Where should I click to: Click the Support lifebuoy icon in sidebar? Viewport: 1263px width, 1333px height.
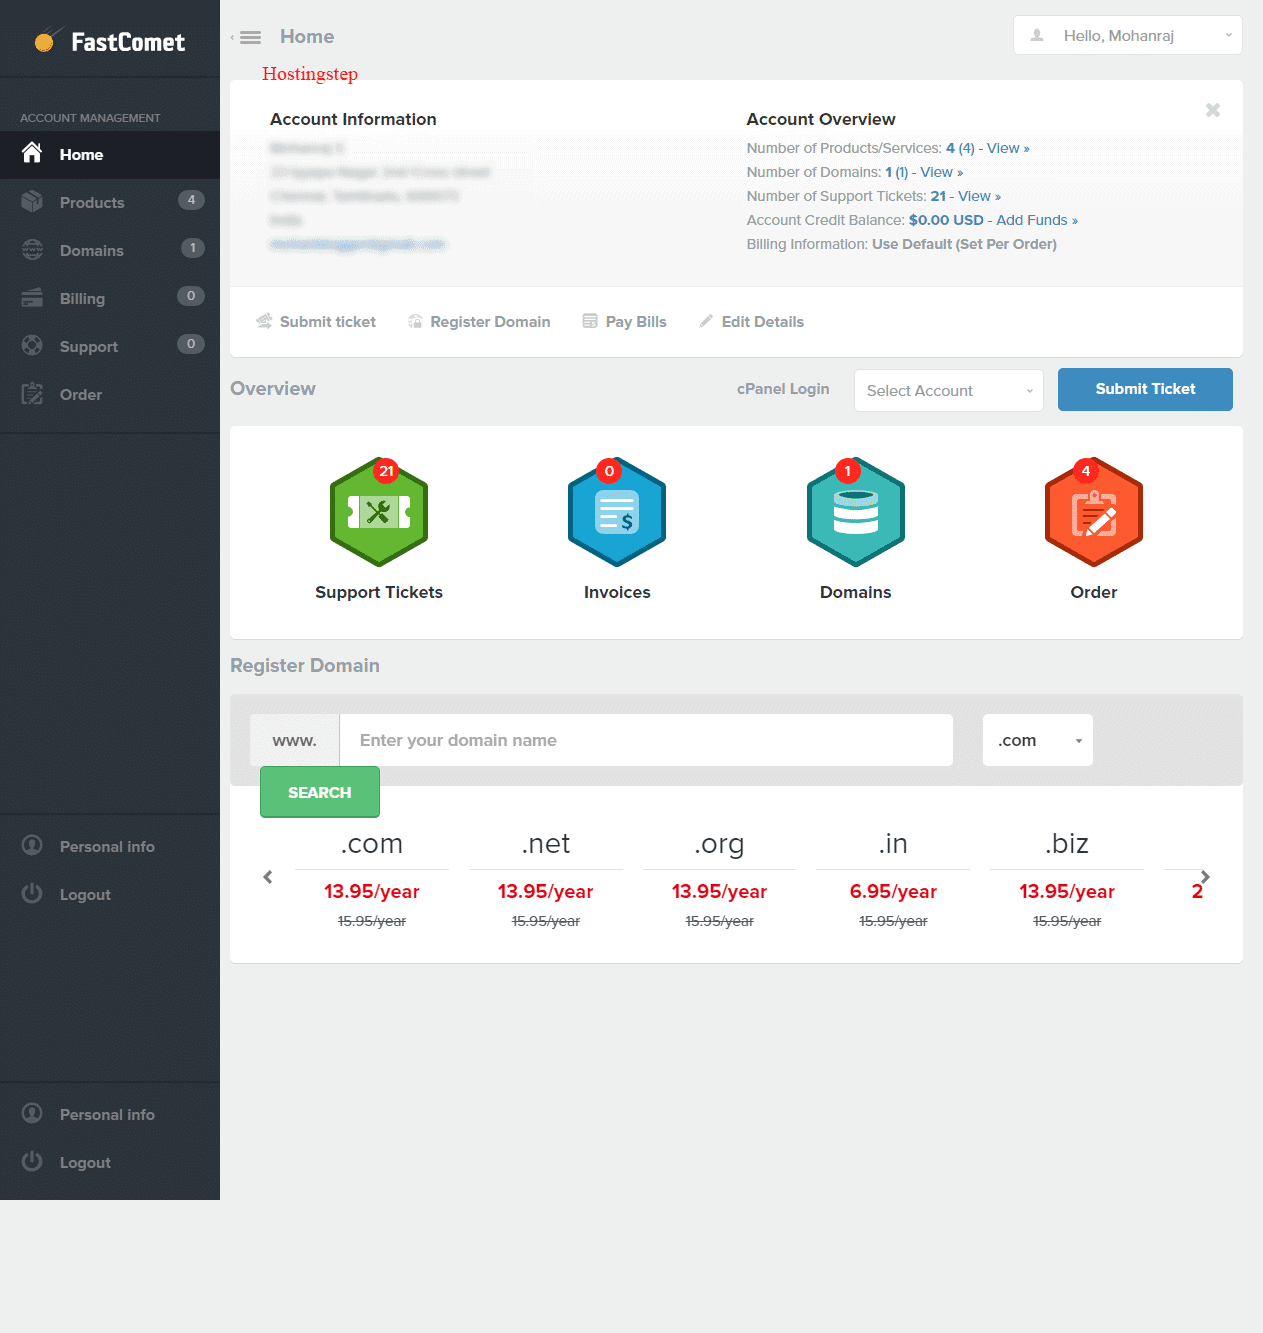tap(32, 345)
